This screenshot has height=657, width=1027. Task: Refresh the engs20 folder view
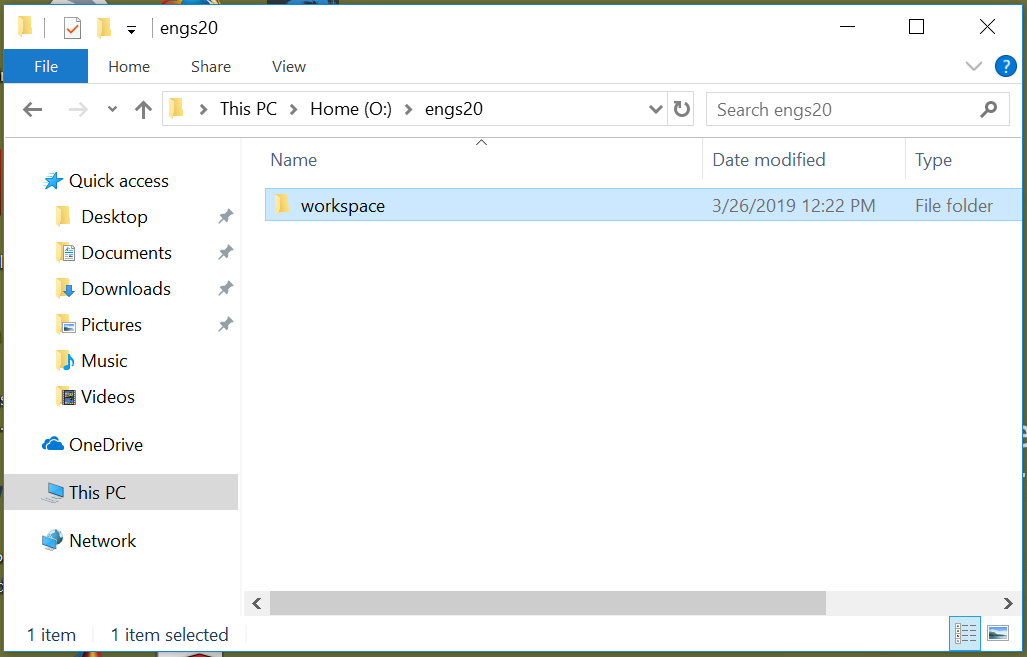681,109
